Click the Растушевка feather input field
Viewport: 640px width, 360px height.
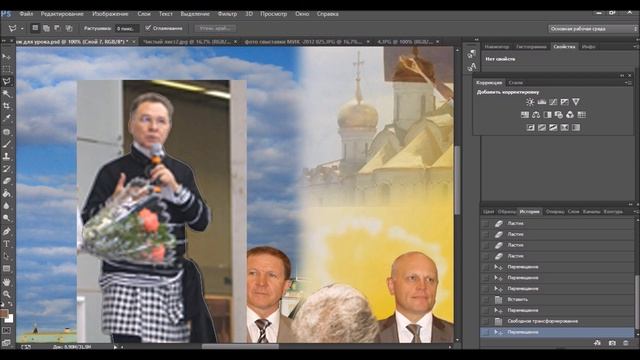click(127, 29)
